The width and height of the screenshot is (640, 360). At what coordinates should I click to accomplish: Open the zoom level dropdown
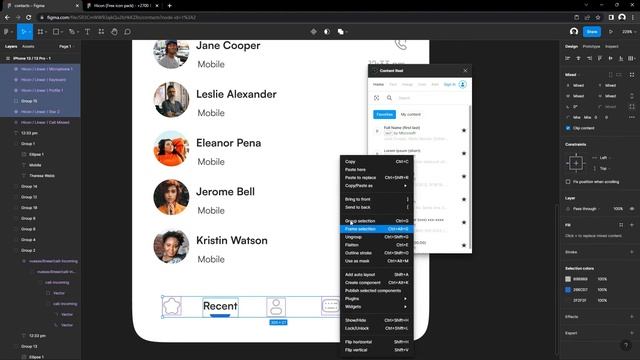629,32
